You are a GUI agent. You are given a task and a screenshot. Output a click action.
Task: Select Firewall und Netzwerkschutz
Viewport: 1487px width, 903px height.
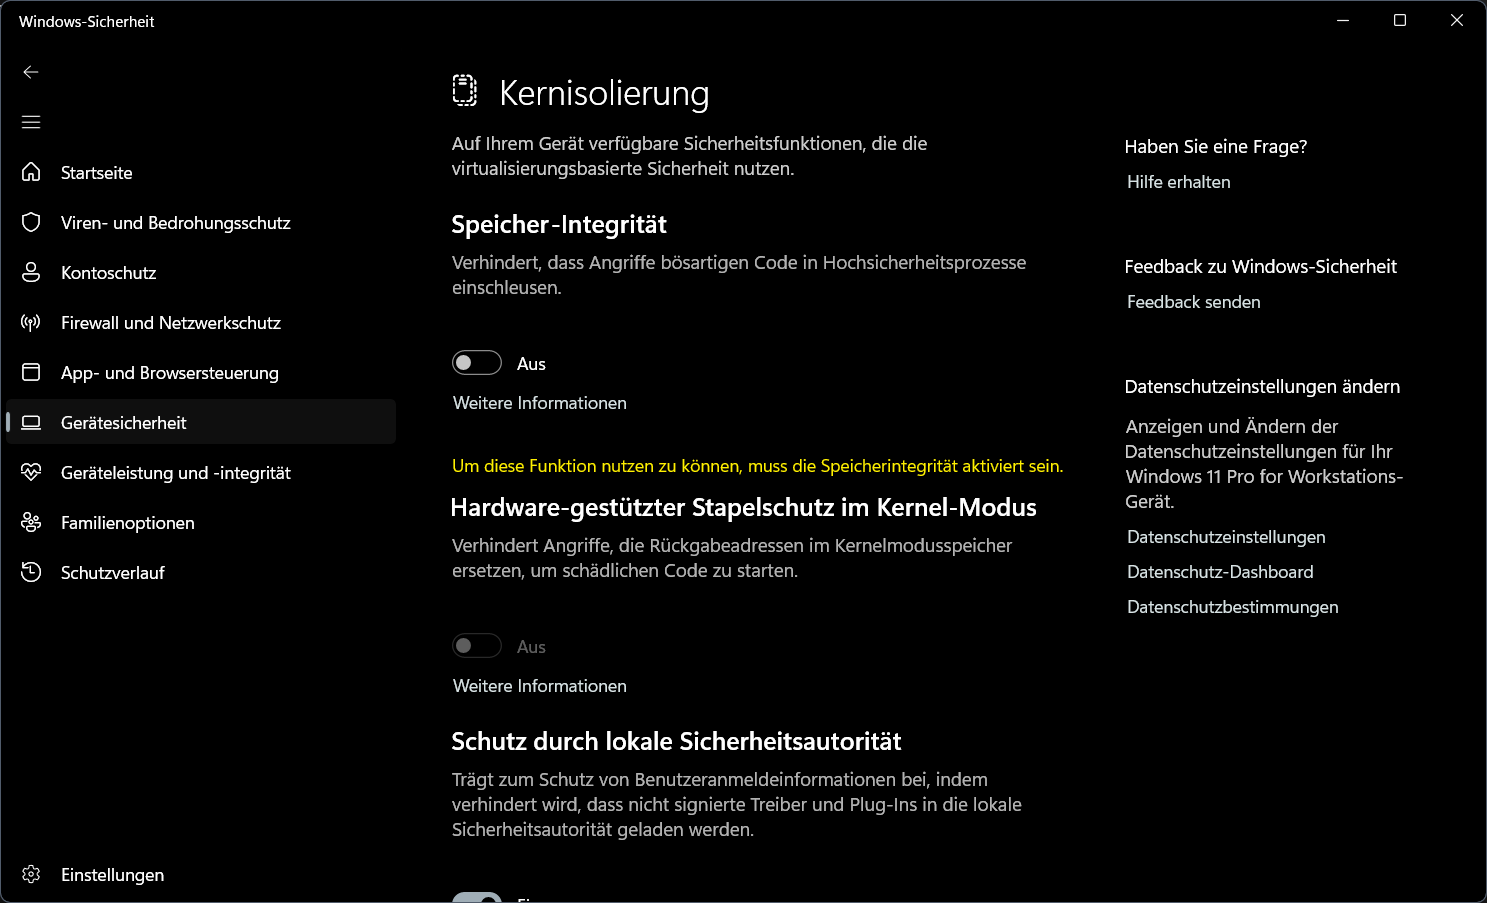point(201,322)
